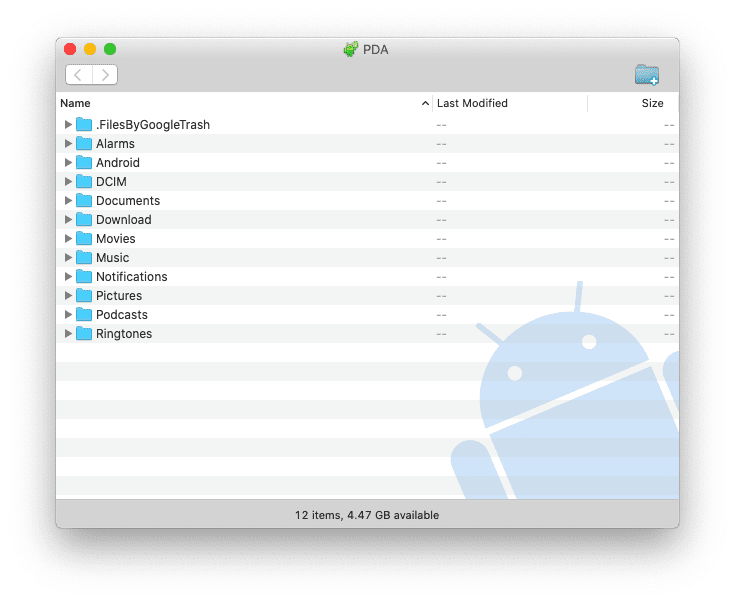Click the status text '12 items, 4.47 GB available'
735x602 pixels.
367,515
